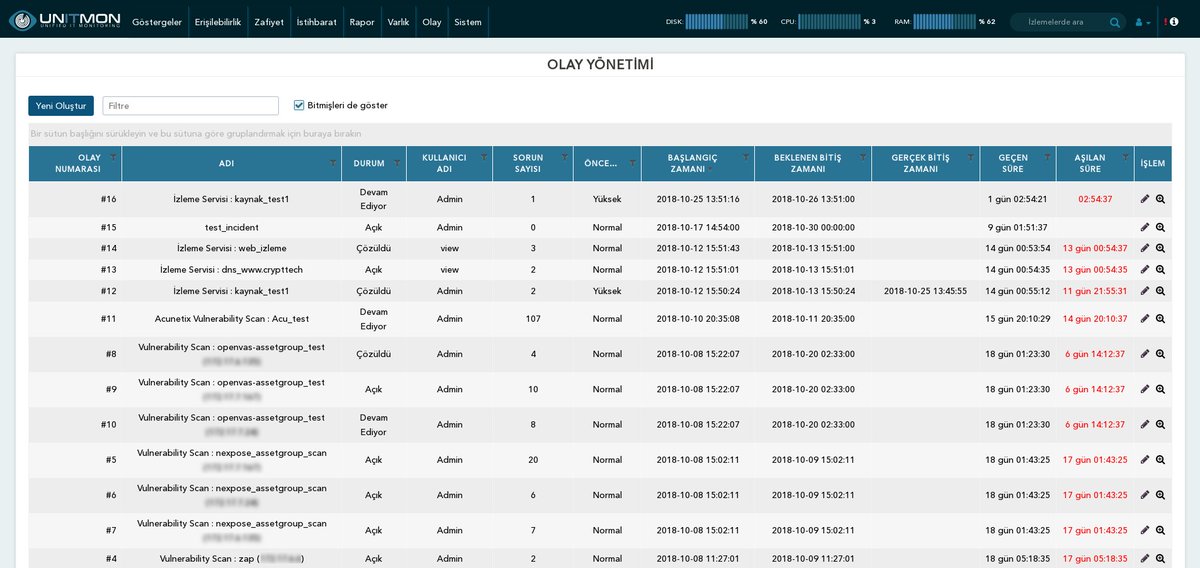Open filter for Geçen Süre column
1200x568 pixels.
[x=1047, y=157]
